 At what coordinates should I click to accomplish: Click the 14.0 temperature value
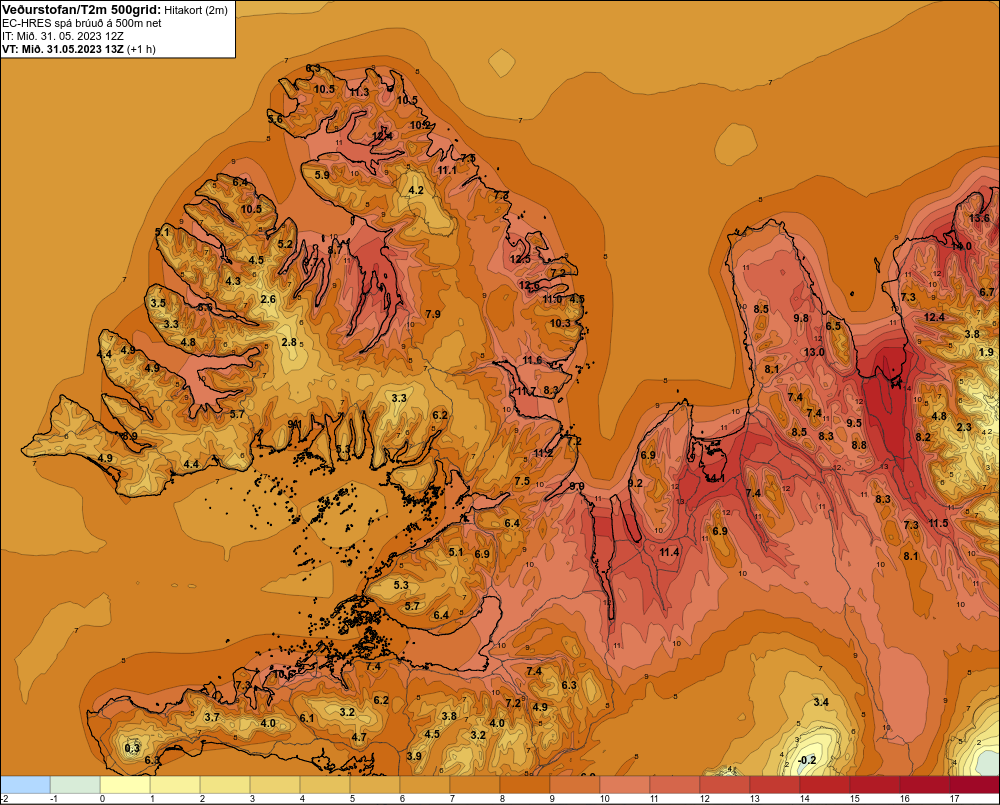coord(962,246)
